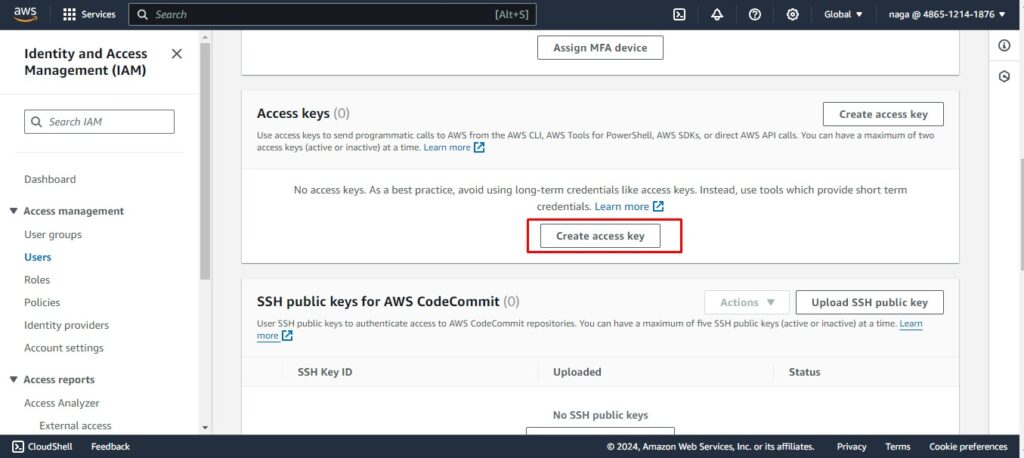
Task: Click Status column header
Action: point(805,372)
